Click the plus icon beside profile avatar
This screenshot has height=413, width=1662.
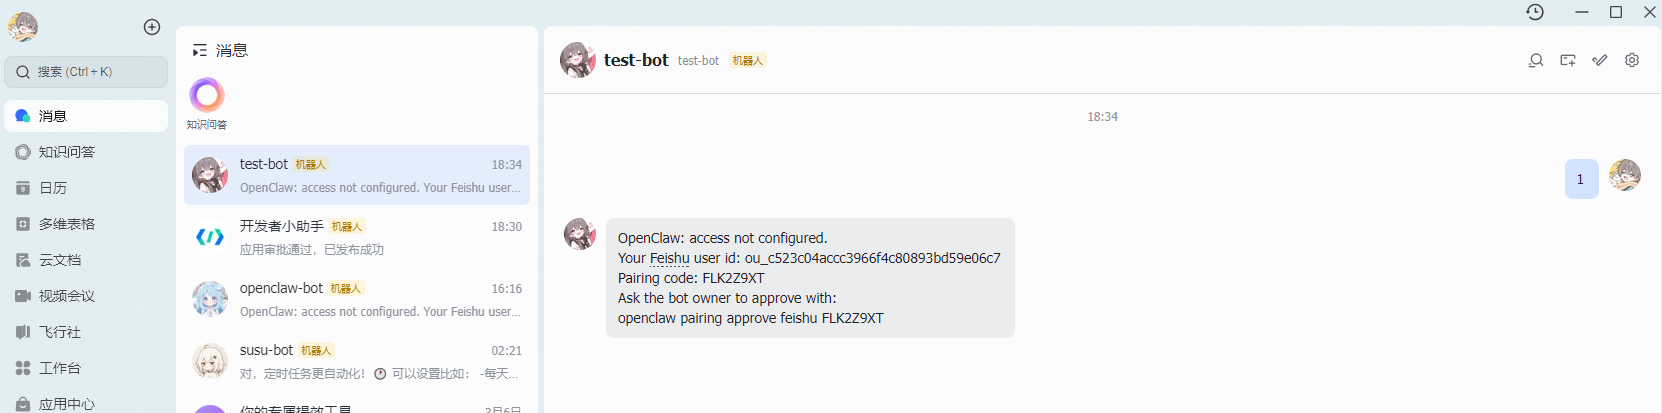tap(152, 27)
